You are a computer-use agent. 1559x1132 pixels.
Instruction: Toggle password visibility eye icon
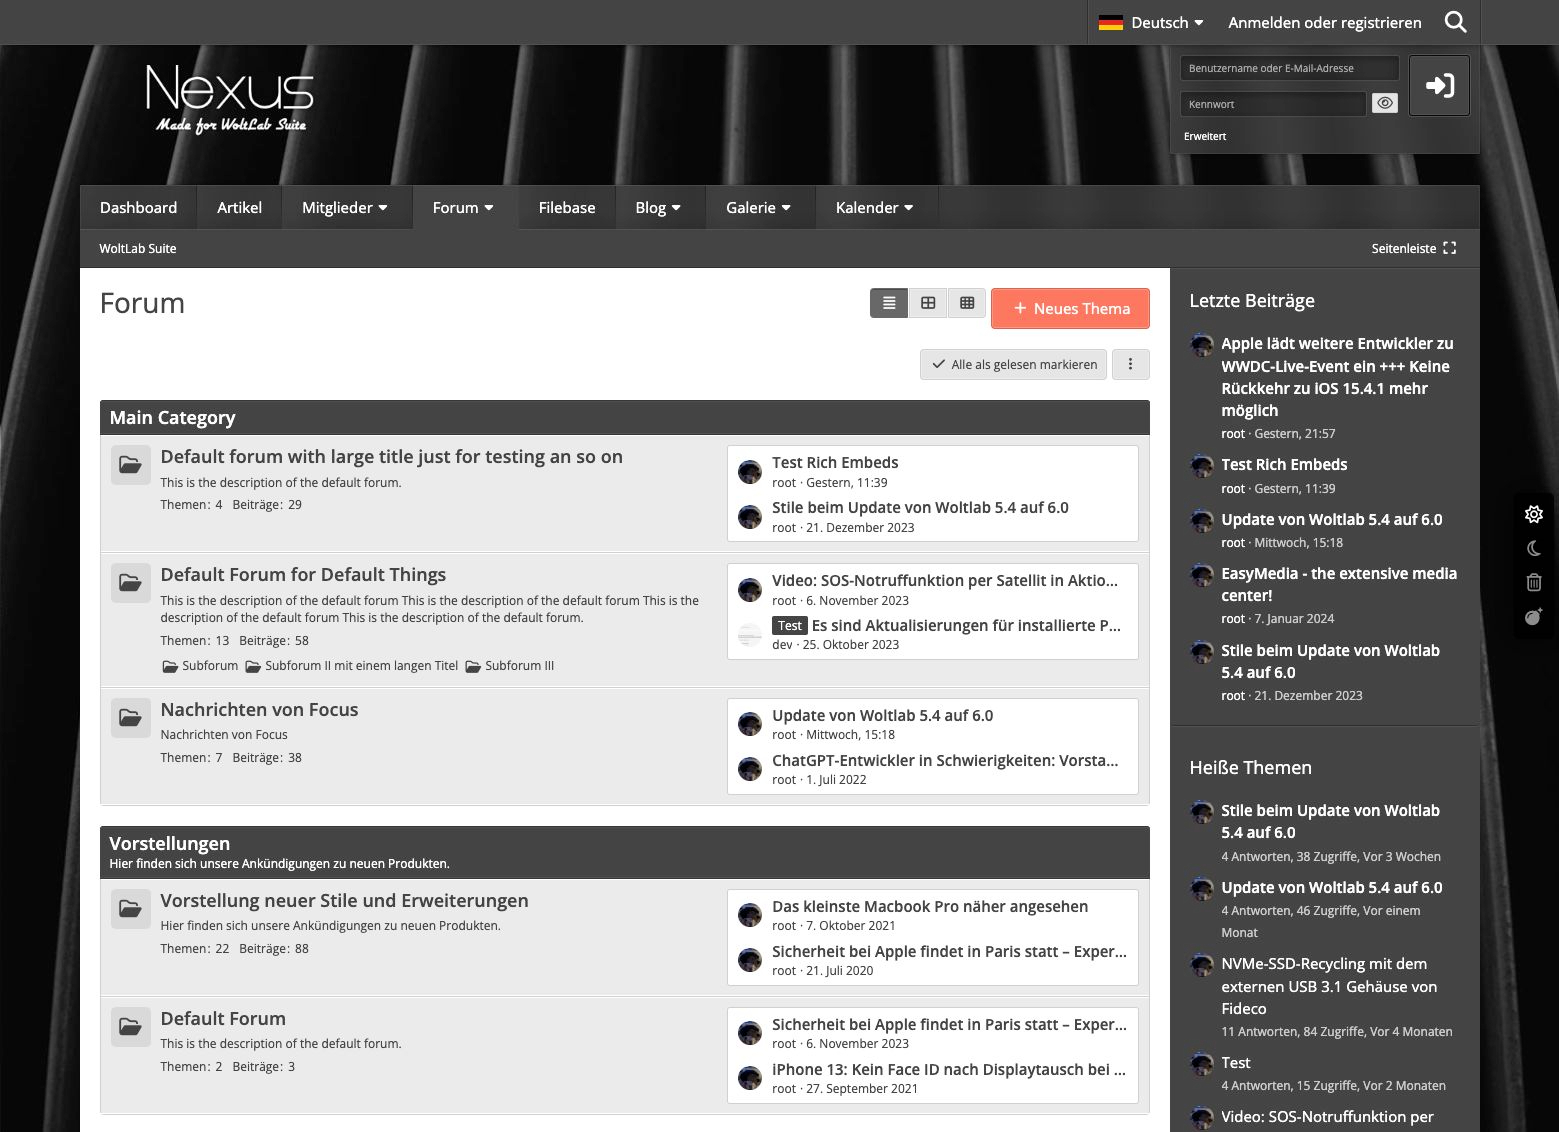(x=1384, y=103)
